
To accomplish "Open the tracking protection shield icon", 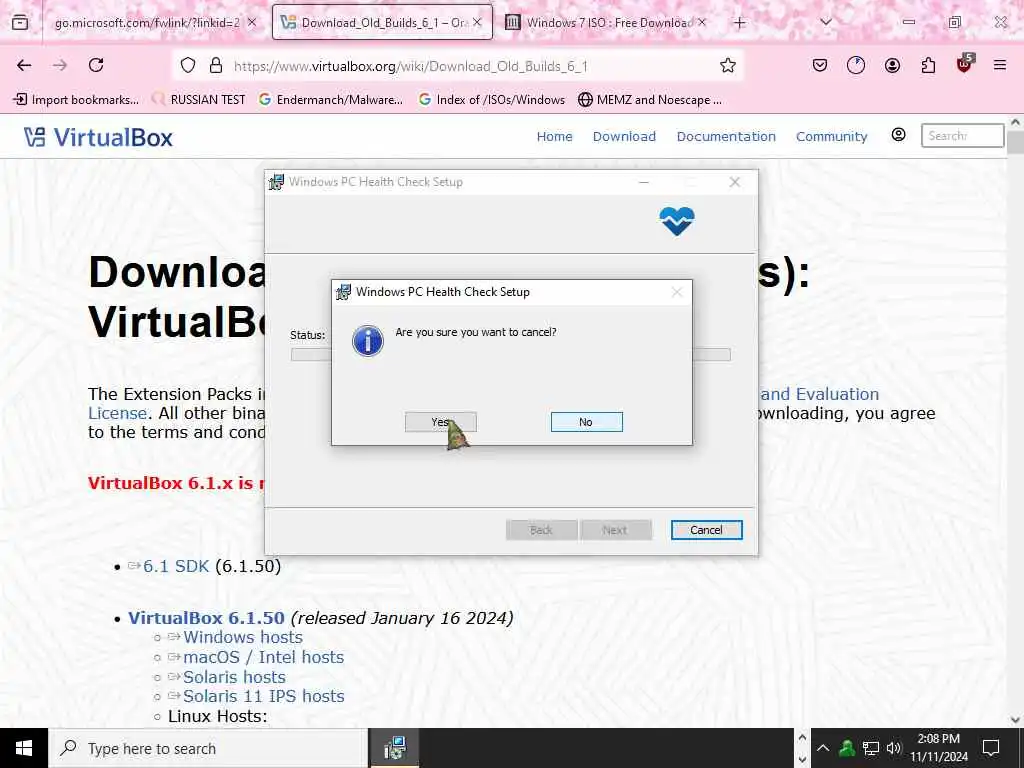I will [x=188, y=65].
